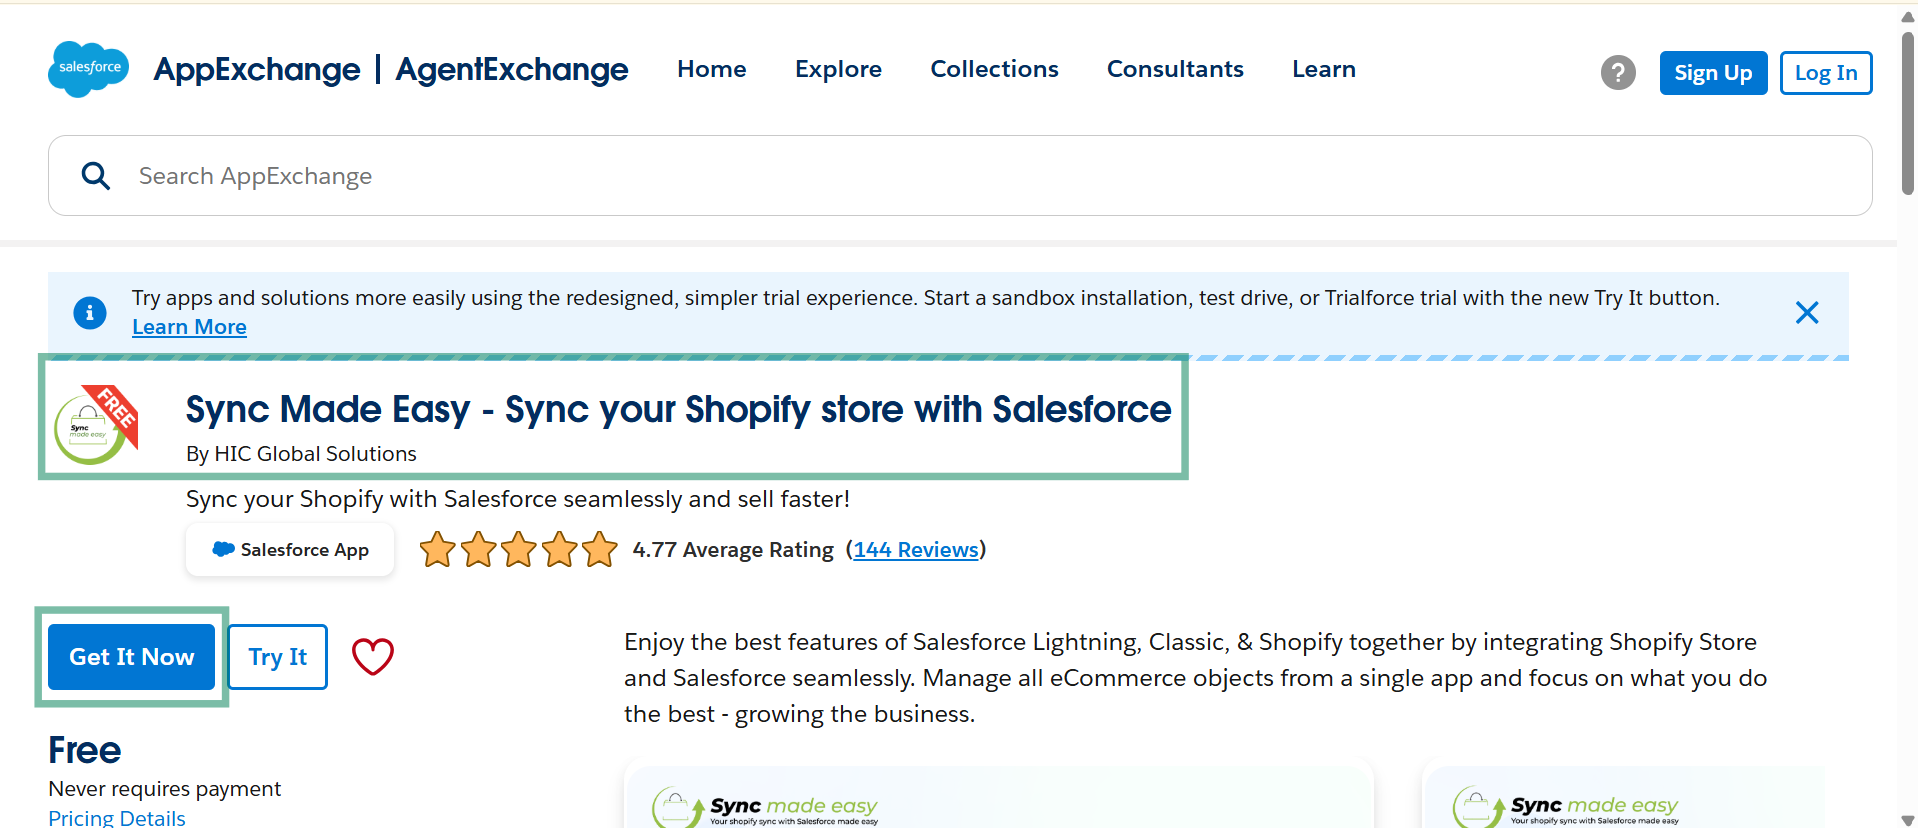
Task: Go to the Collections page
Action: [x=994, y=69]
